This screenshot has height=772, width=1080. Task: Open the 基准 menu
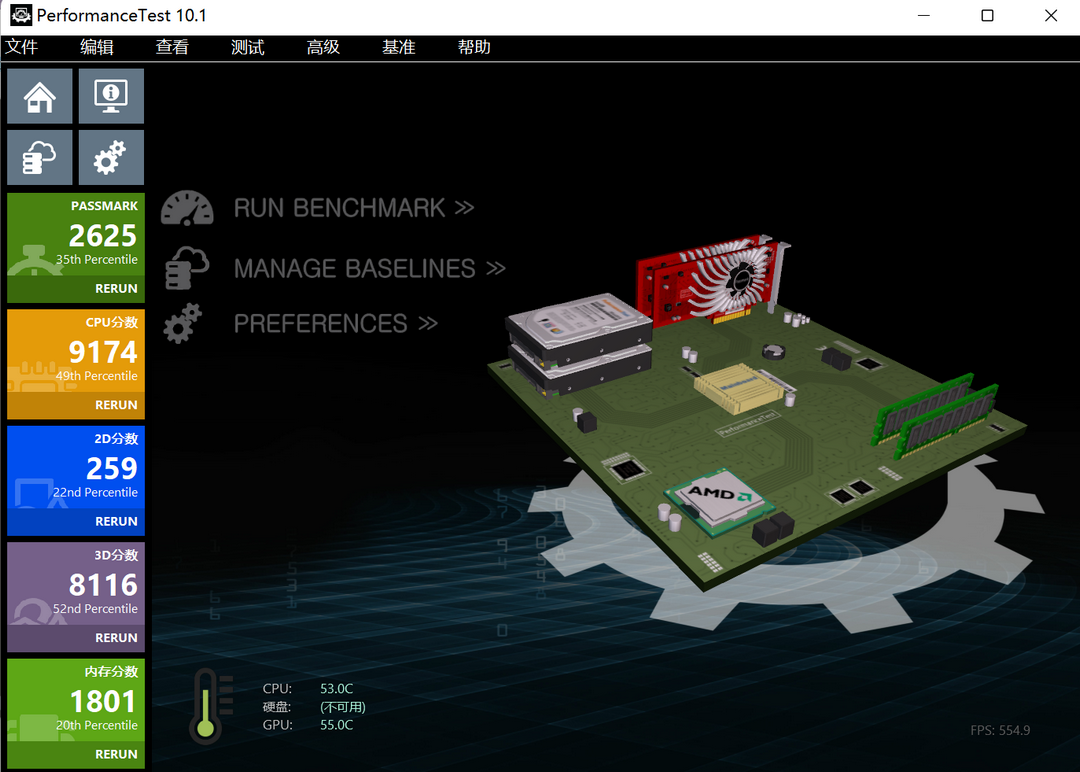coord(399,47)
